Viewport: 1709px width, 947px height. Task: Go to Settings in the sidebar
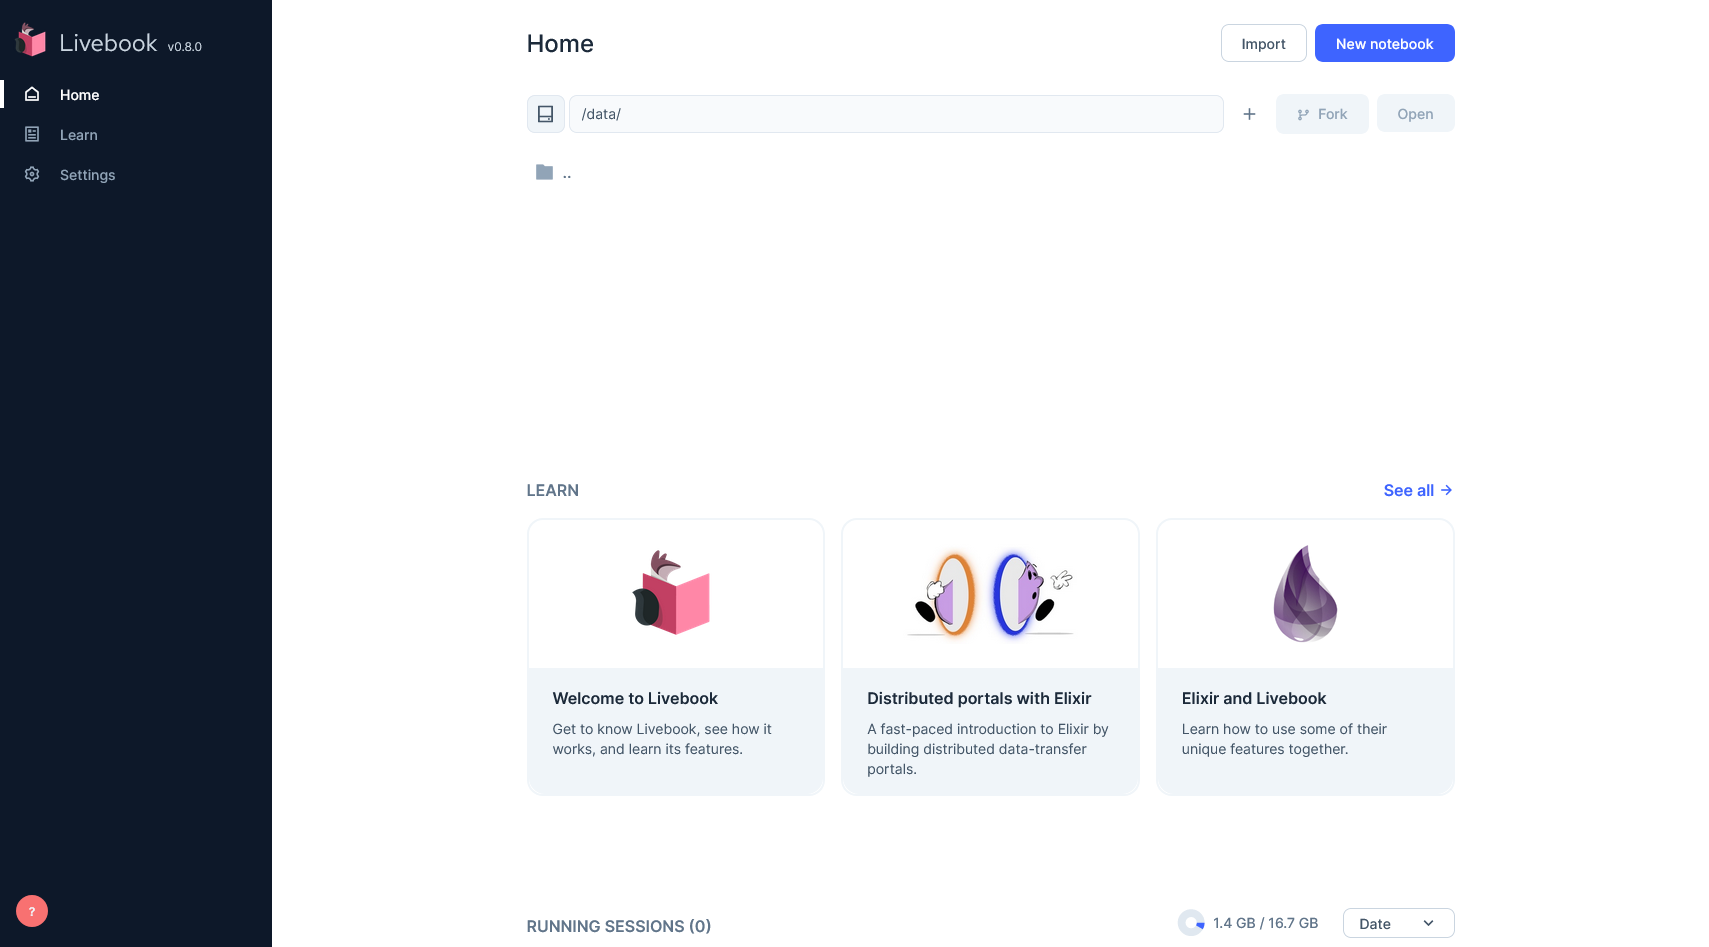87,175
